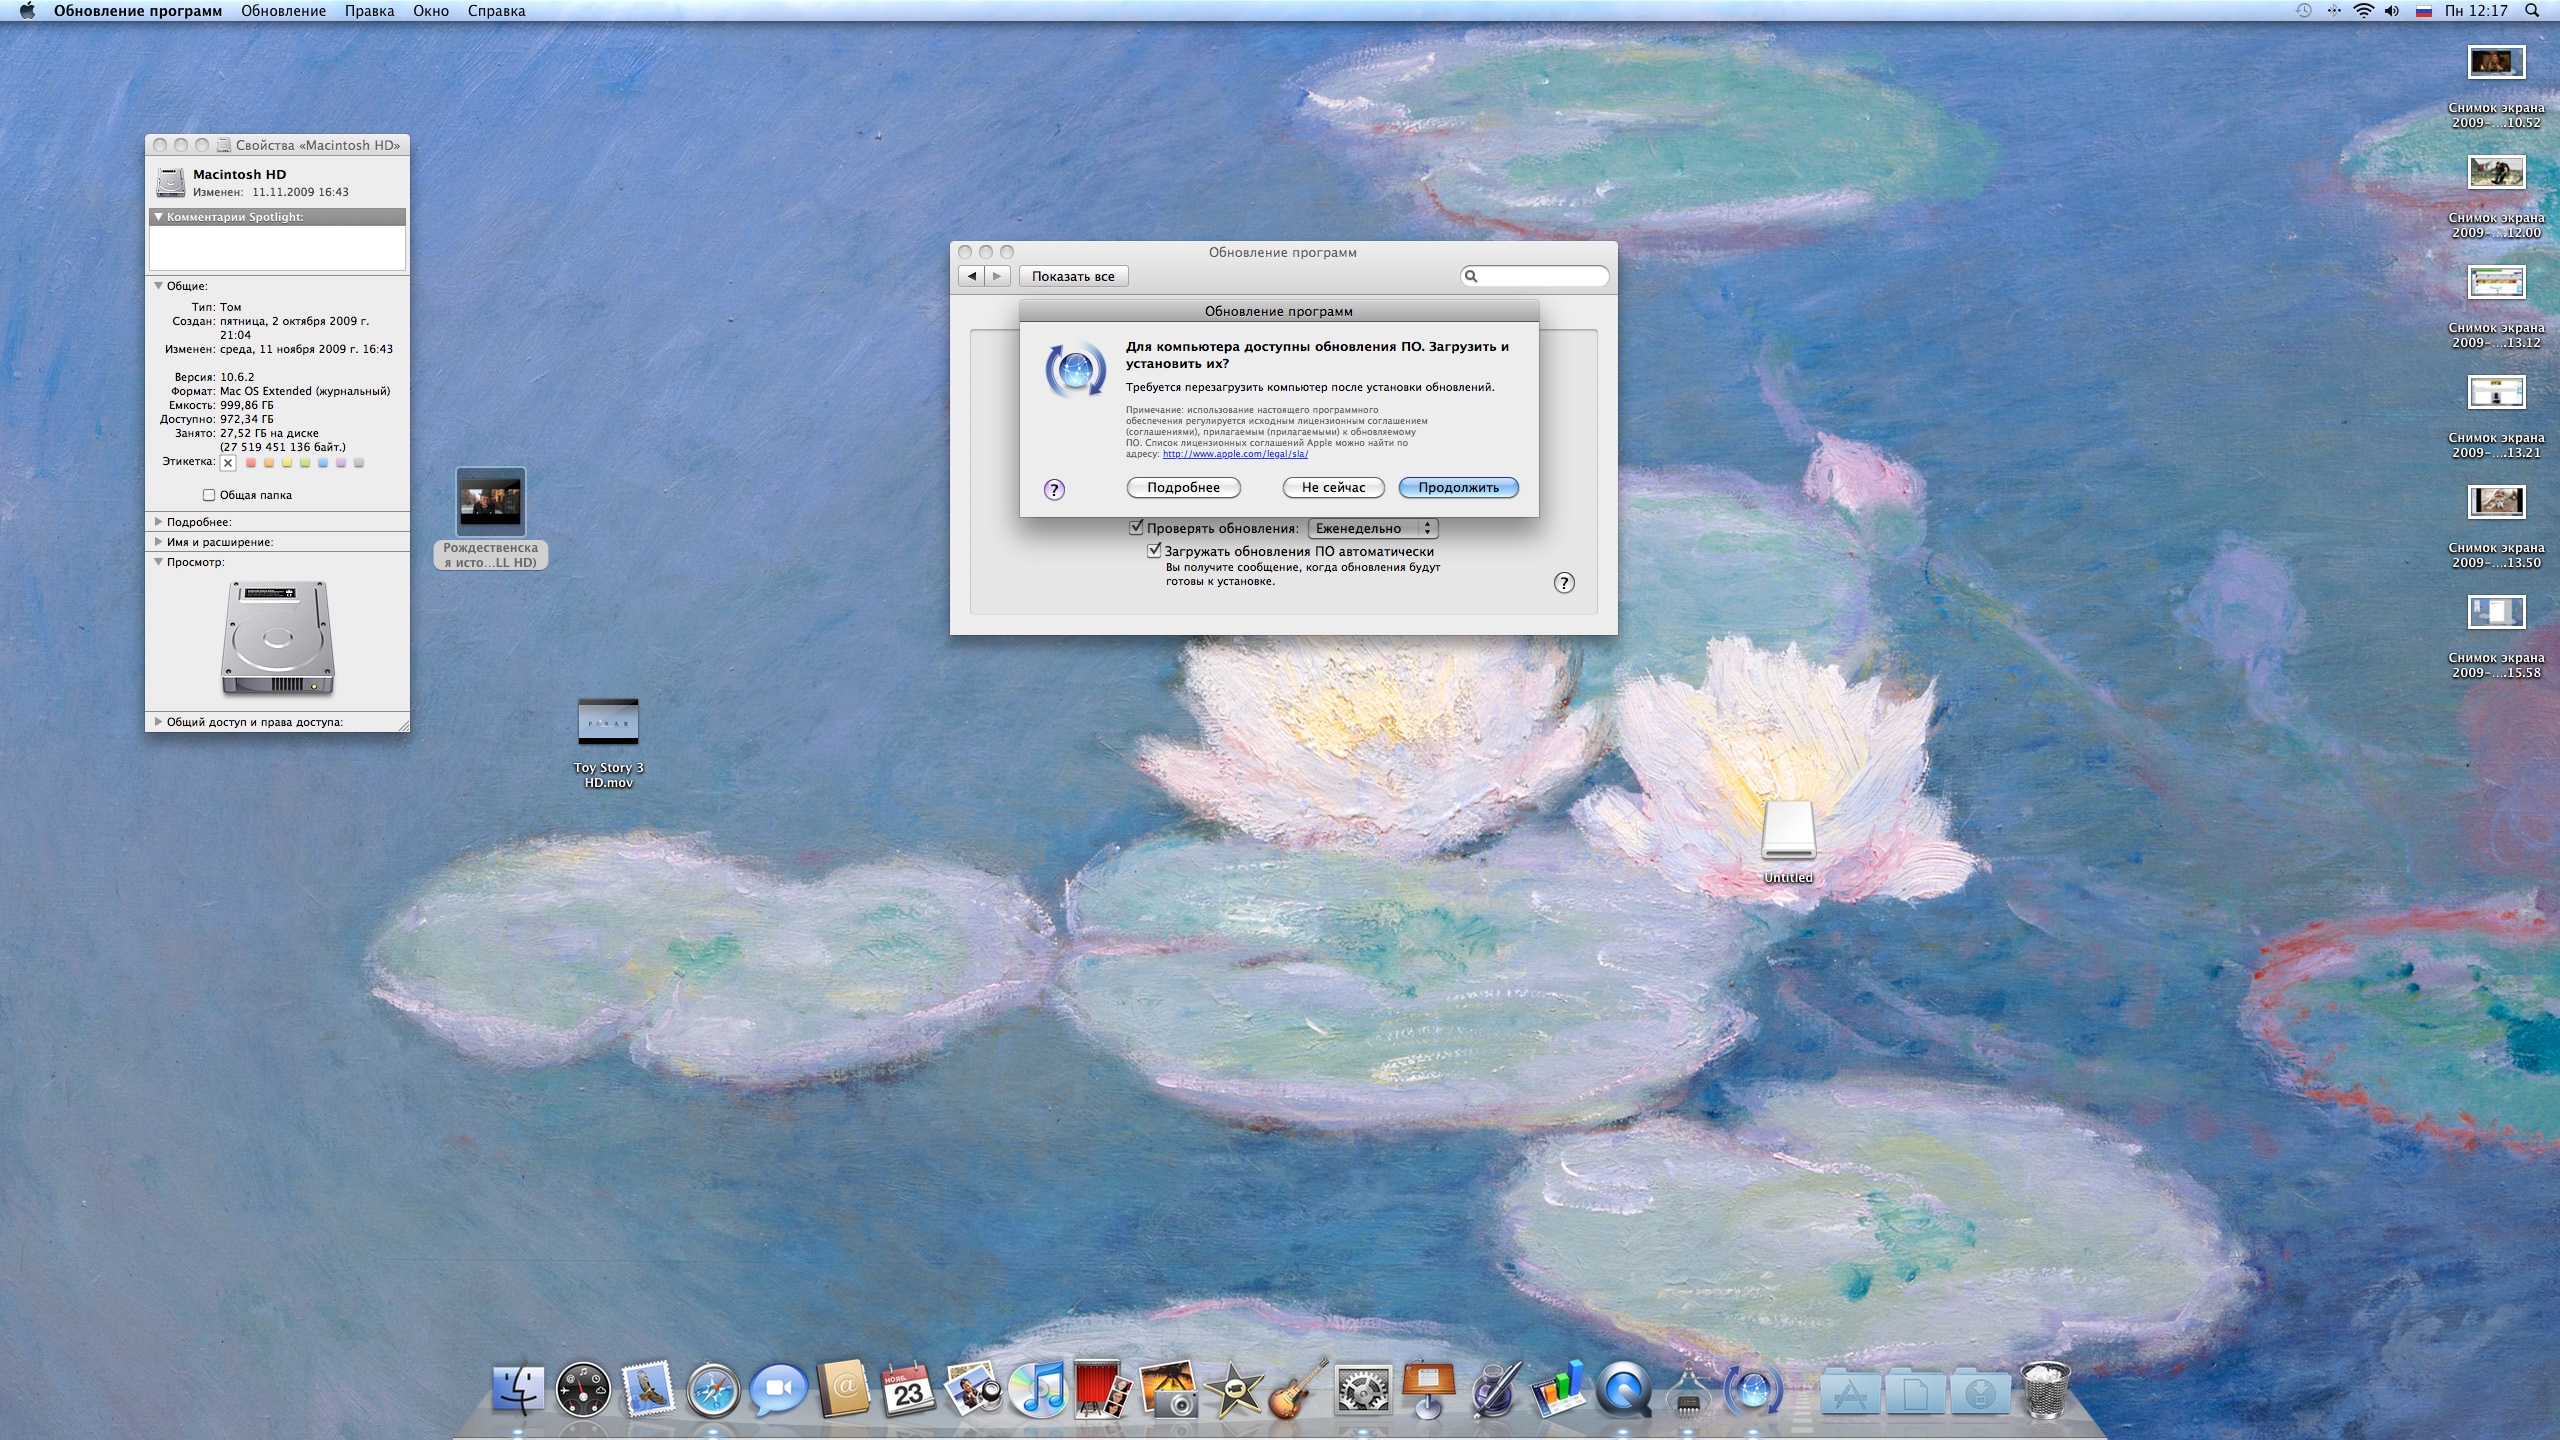Click the Wi-Fi status icon in menu bar

point(2364,11)
